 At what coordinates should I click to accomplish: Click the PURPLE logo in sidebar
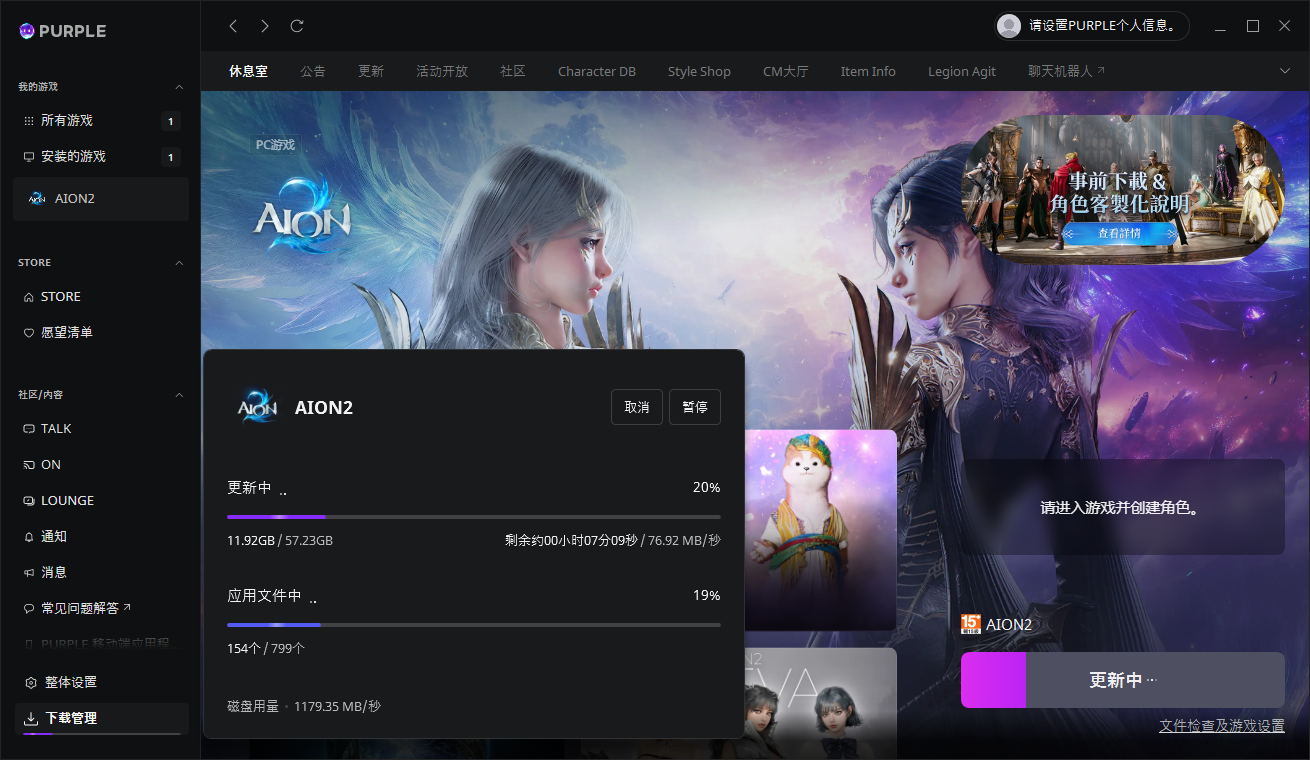click(x=62, y=31)
